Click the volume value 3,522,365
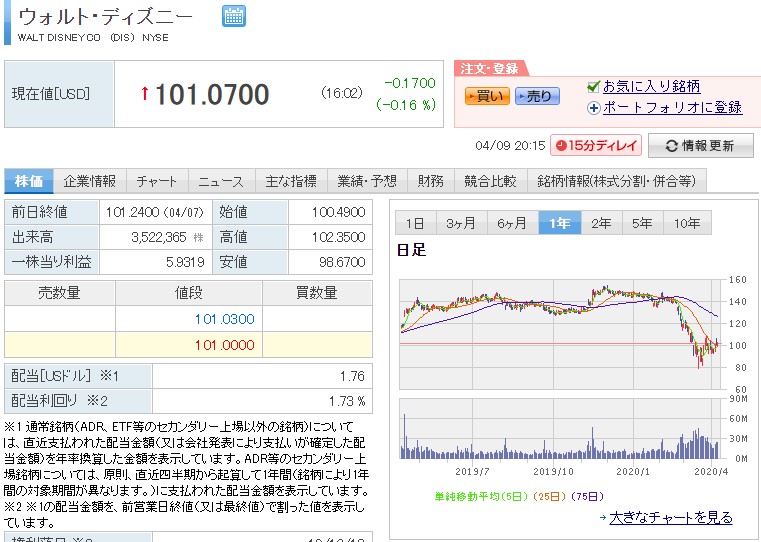 click(x=159, y=237)
